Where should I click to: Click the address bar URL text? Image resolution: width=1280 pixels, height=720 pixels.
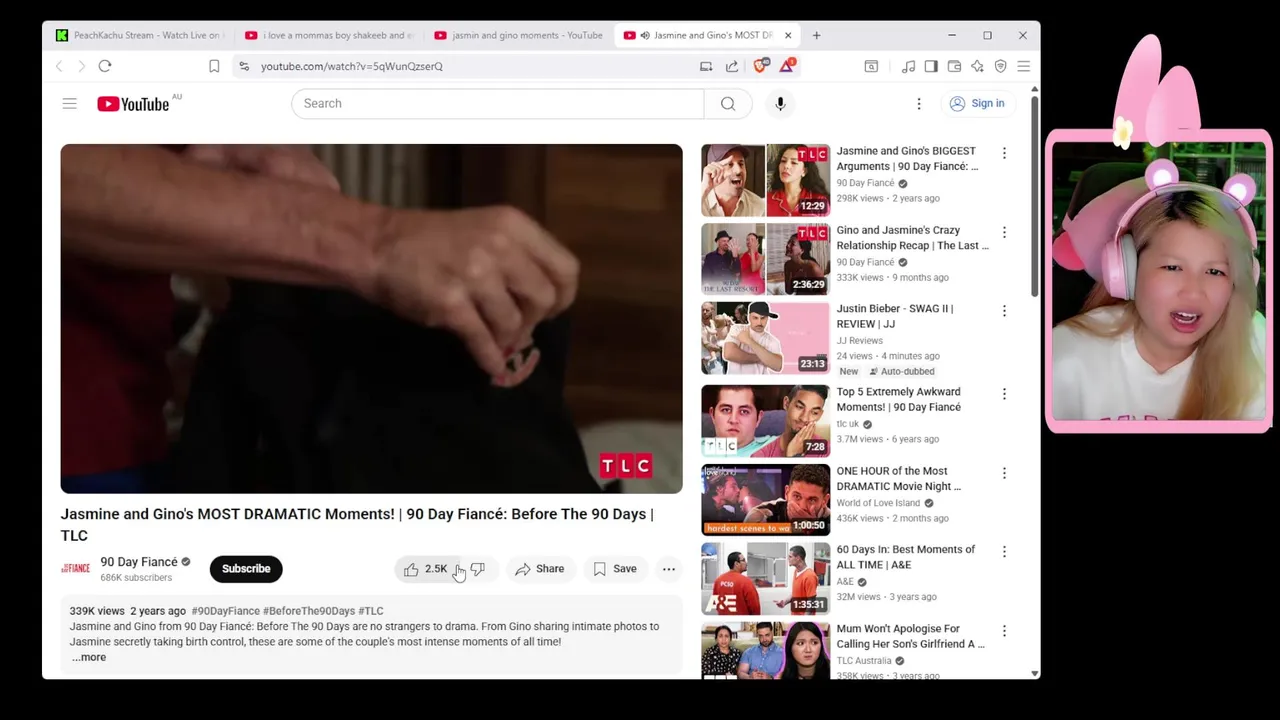click(x=352, y=66)
